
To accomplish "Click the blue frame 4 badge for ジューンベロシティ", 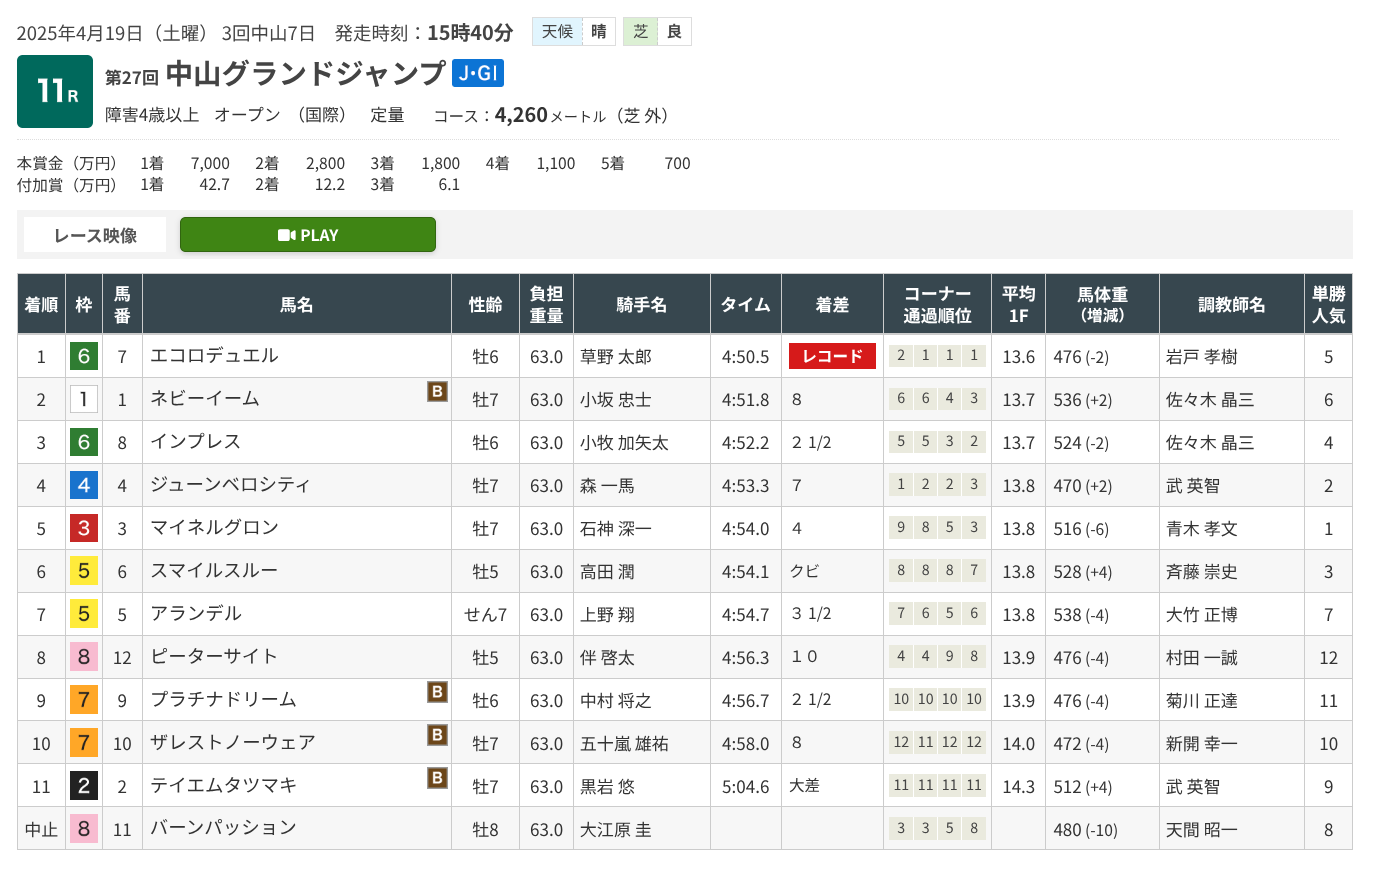I will point(84,486).
